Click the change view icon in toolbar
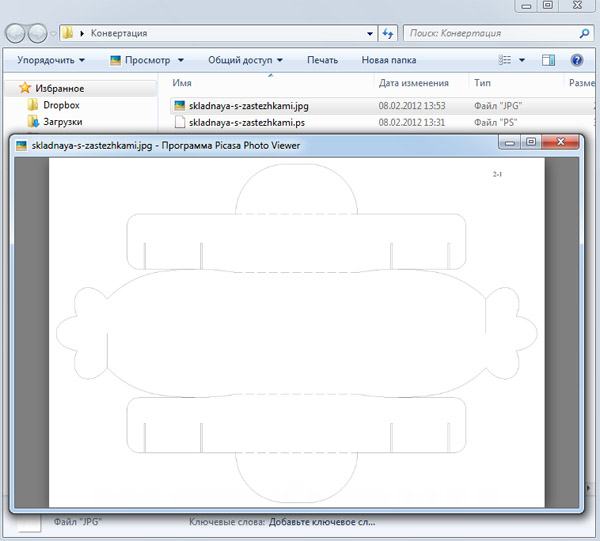The height and width of the screenshot is (541, 600). (506, 60)
